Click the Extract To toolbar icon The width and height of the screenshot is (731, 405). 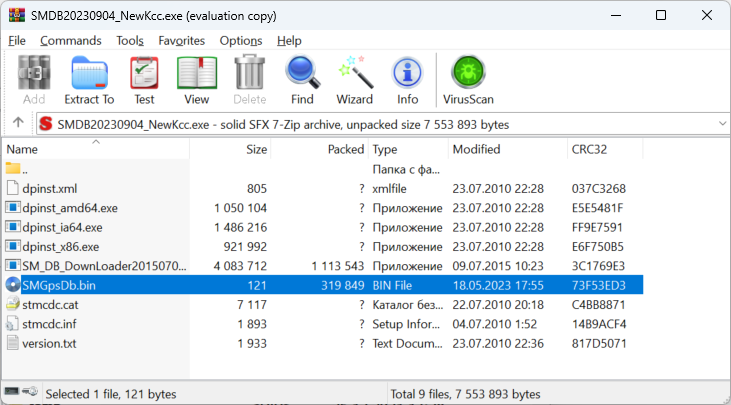tap(89, 79)
